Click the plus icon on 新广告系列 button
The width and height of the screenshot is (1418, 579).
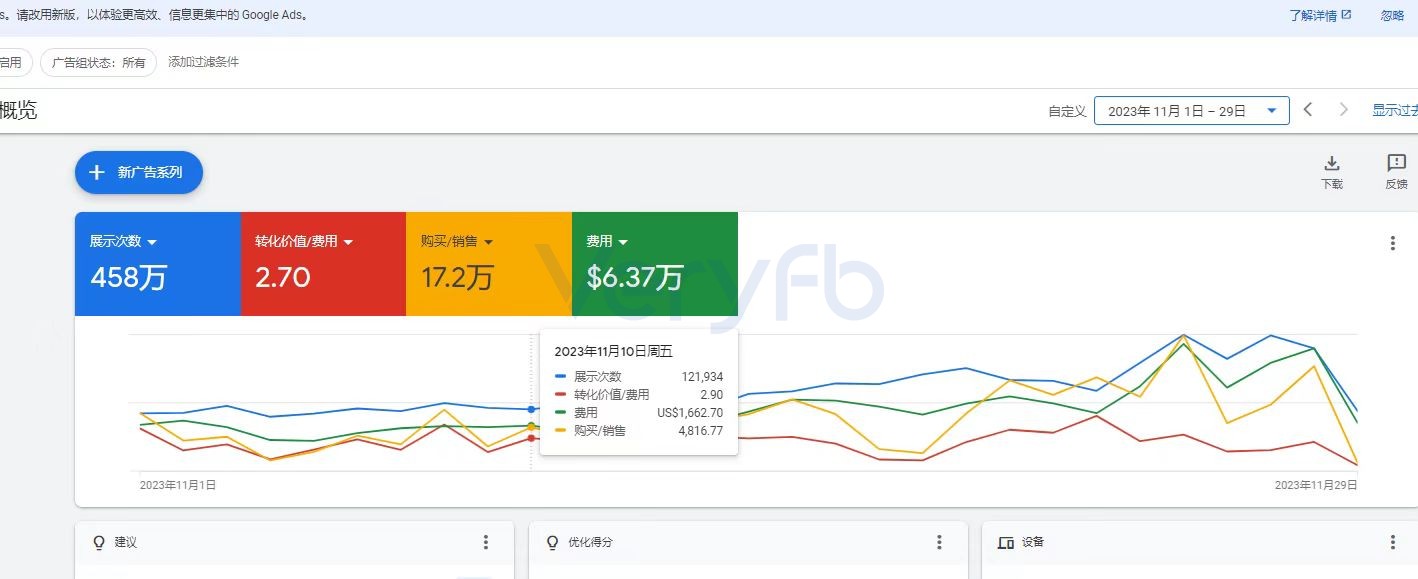click(96, 172)
